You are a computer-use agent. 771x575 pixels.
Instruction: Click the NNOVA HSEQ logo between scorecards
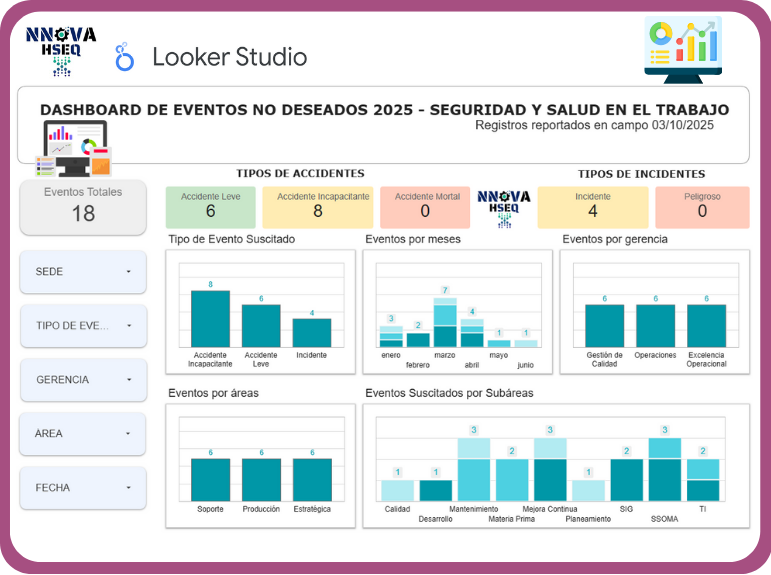[x=505, y=207]
